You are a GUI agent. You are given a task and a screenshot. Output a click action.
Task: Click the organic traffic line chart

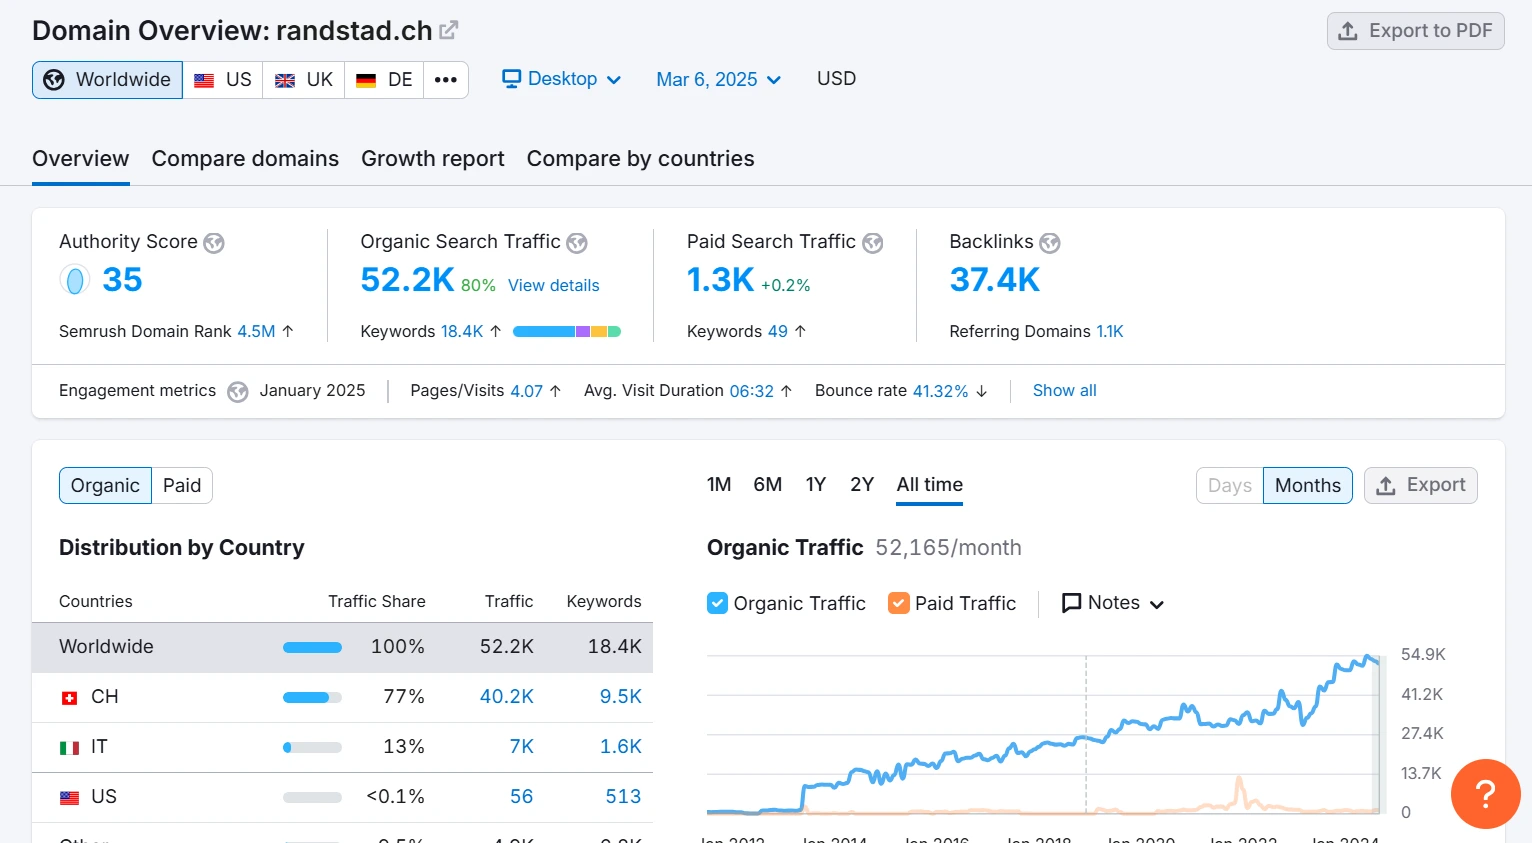pyautogui.click(x=1043, y=735)
